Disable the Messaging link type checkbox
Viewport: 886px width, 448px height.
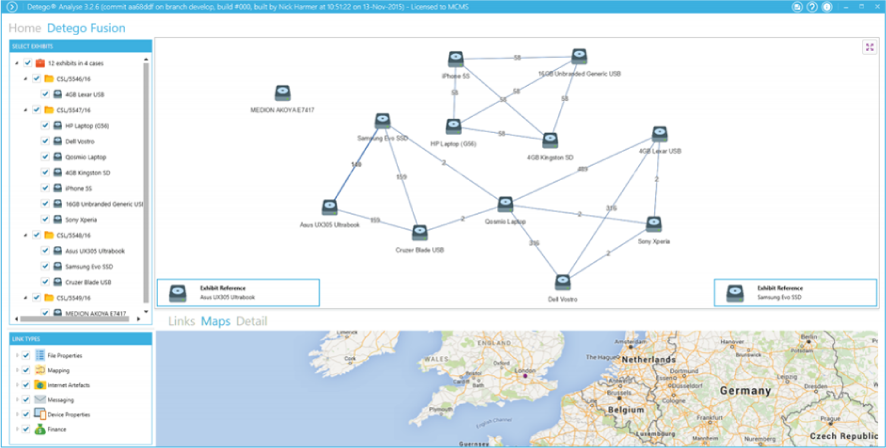pyautogui.click(x=26, y=399)
